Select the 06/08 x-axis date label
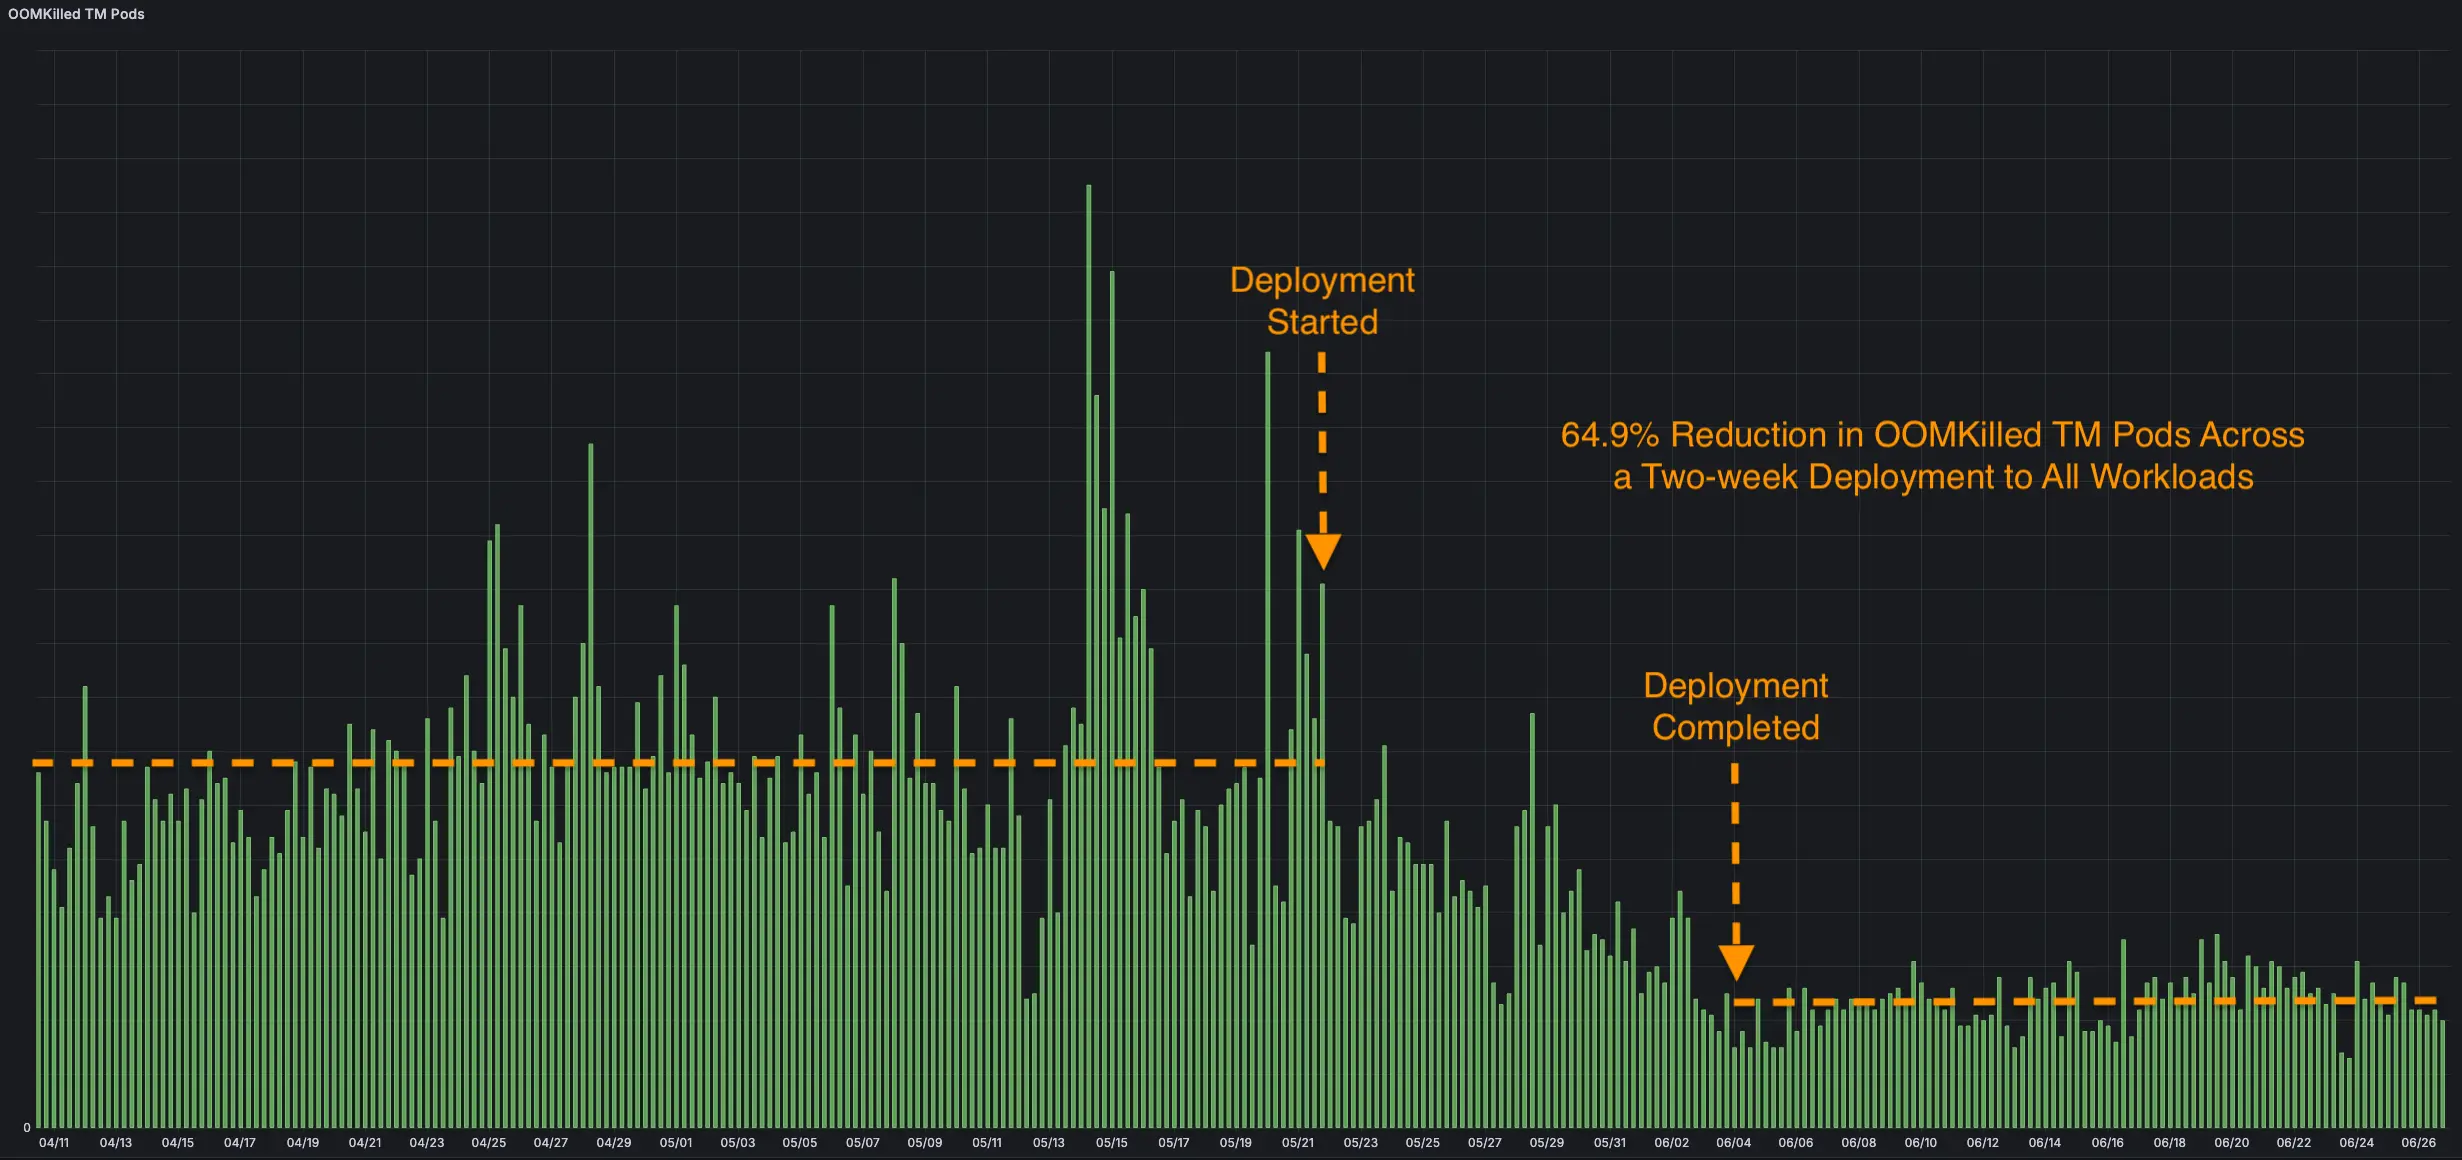Image resolution: width=2462 pixels, height=1160 pixels. click(1859, 1142)
